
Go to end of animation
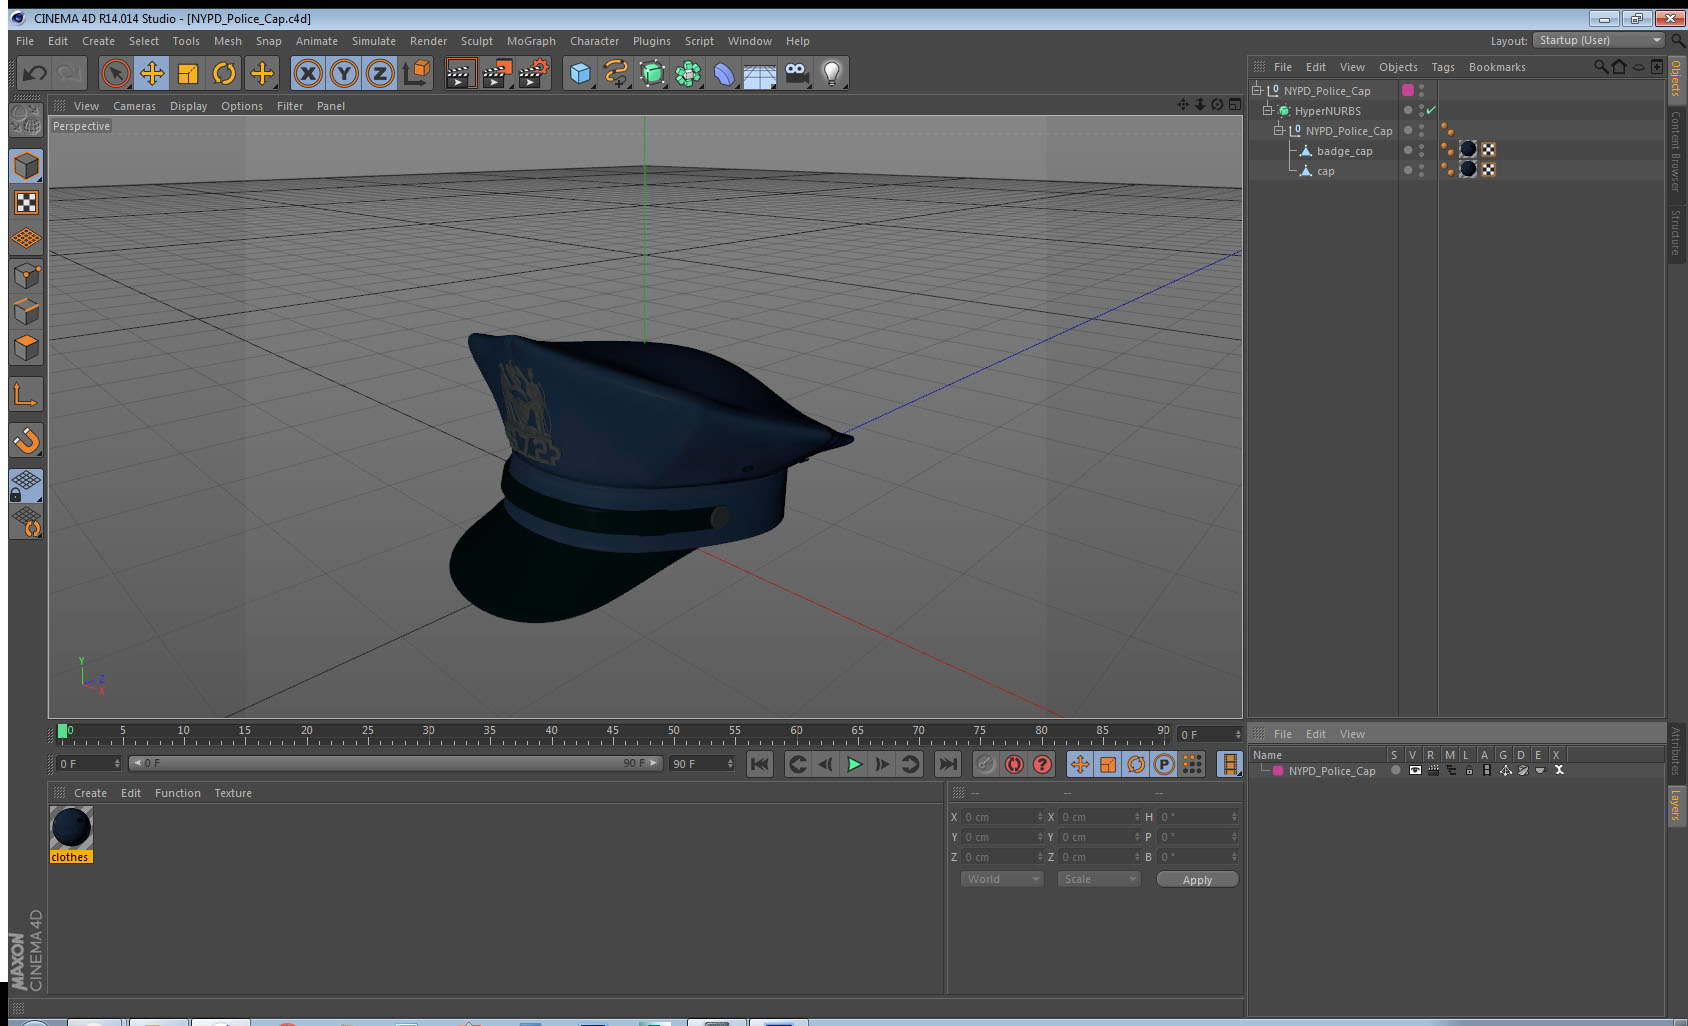(x=947, y=764)
